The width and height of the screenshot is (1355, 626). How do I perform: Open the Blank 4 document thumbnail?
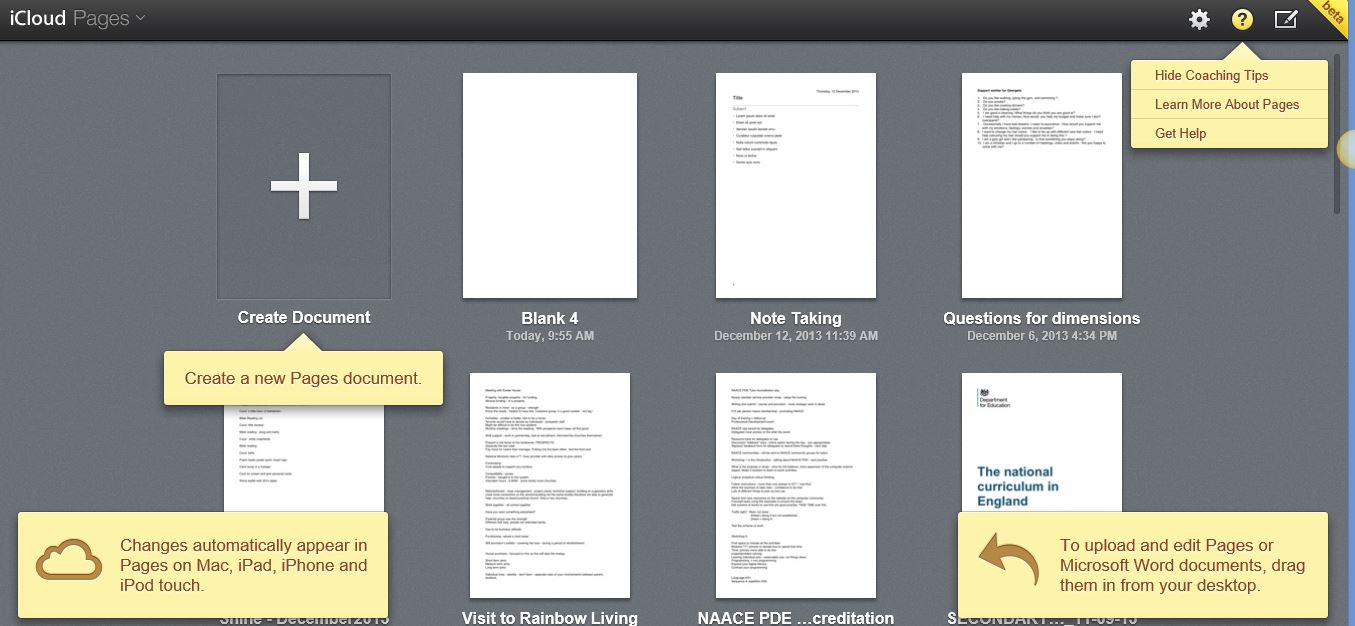[x=550, y=186]
